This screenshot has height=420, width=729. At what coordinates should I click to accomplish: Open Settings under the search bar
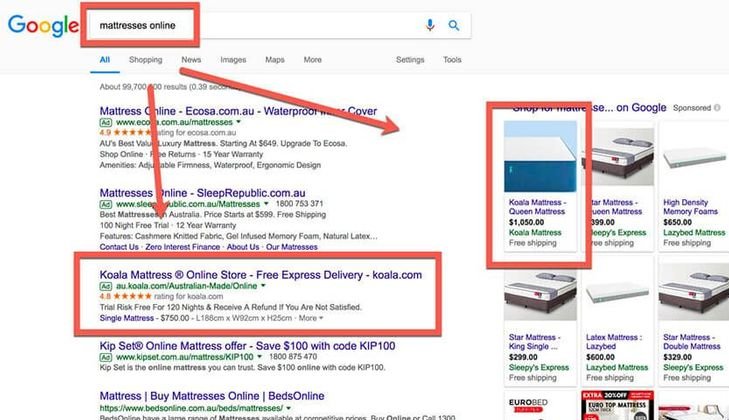pyautogui.click(x=410, y=60)
